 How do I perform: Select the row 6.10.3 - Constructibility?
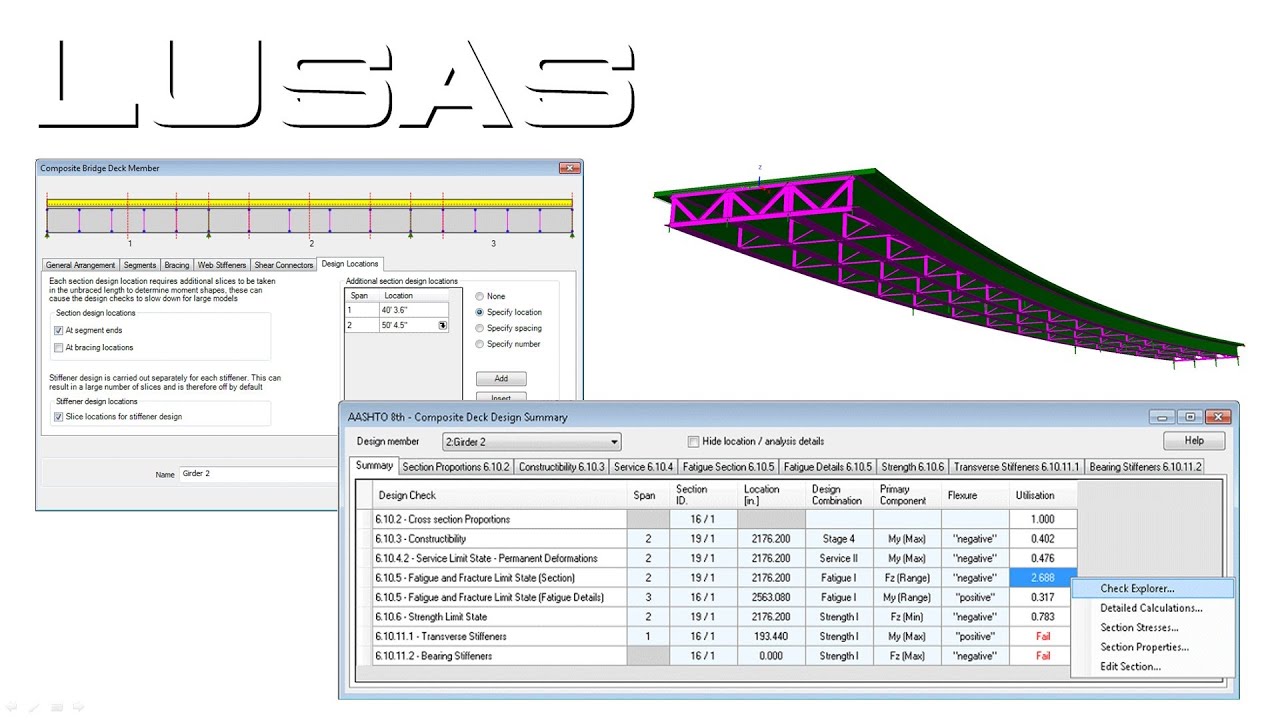717,539
